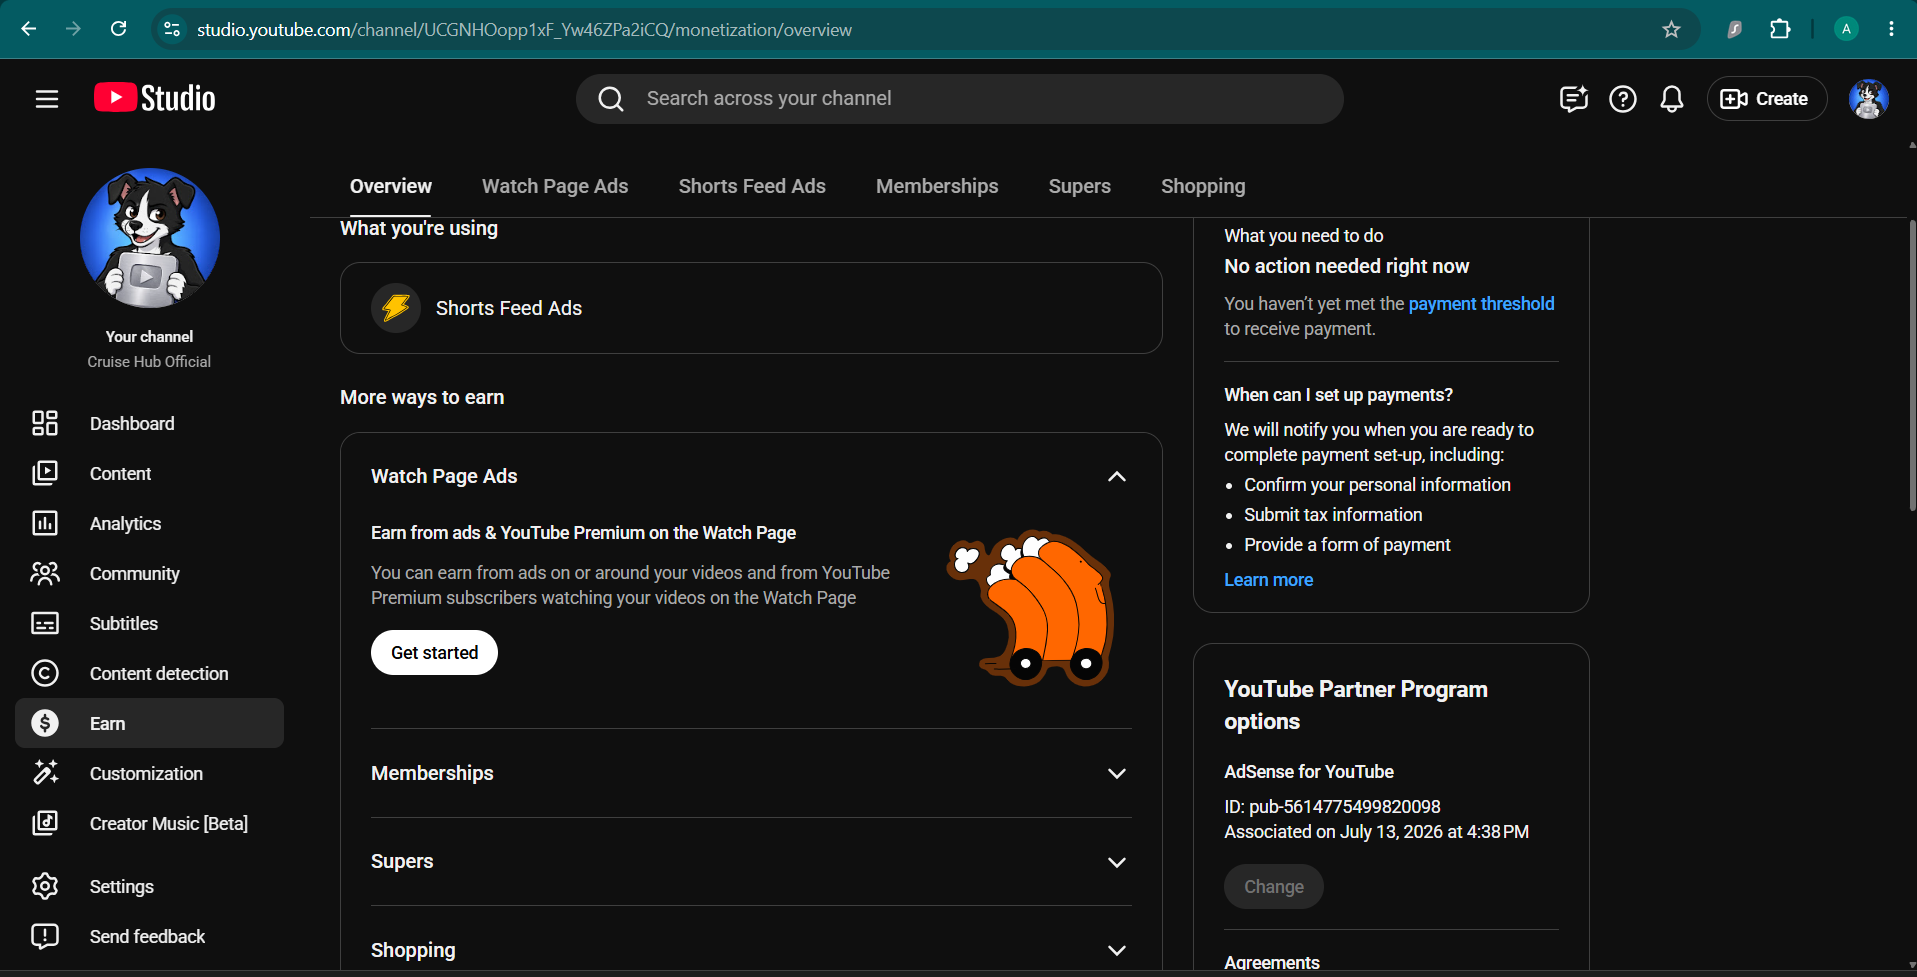Click the "No action needed right now" text

tap(1346, 266)
